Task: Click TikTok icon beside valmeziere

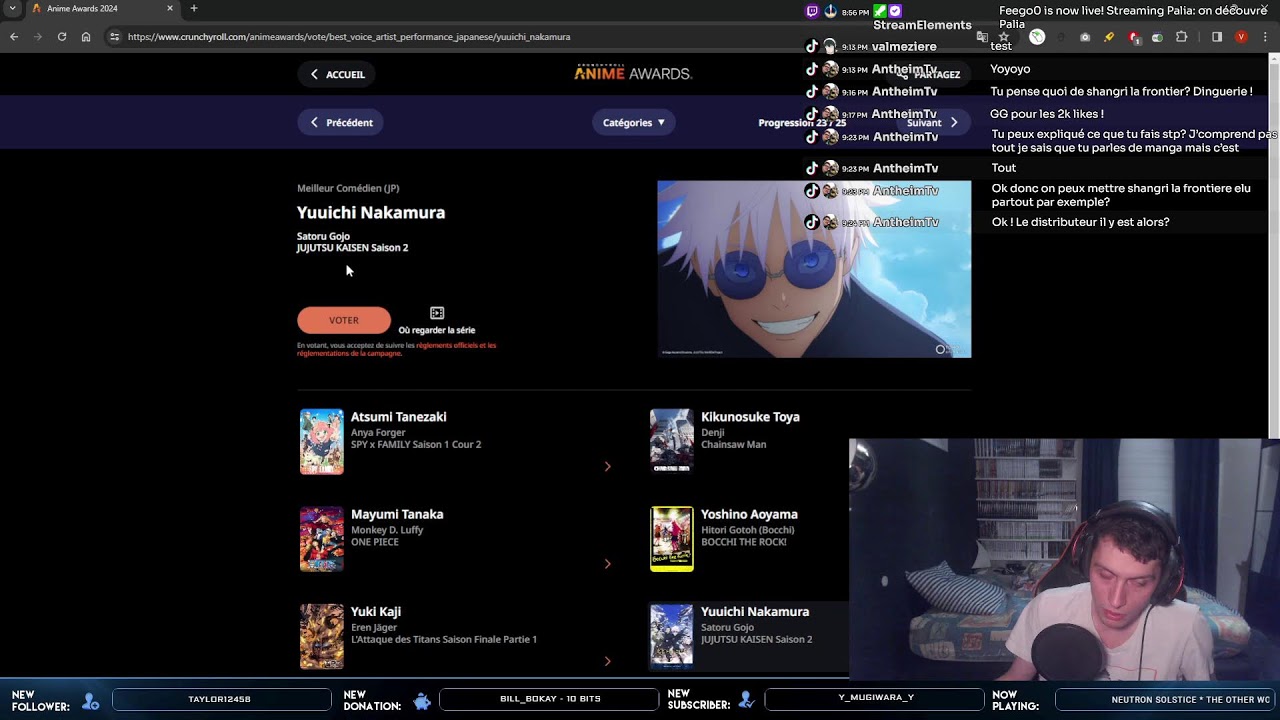Action: click(812, 46)
